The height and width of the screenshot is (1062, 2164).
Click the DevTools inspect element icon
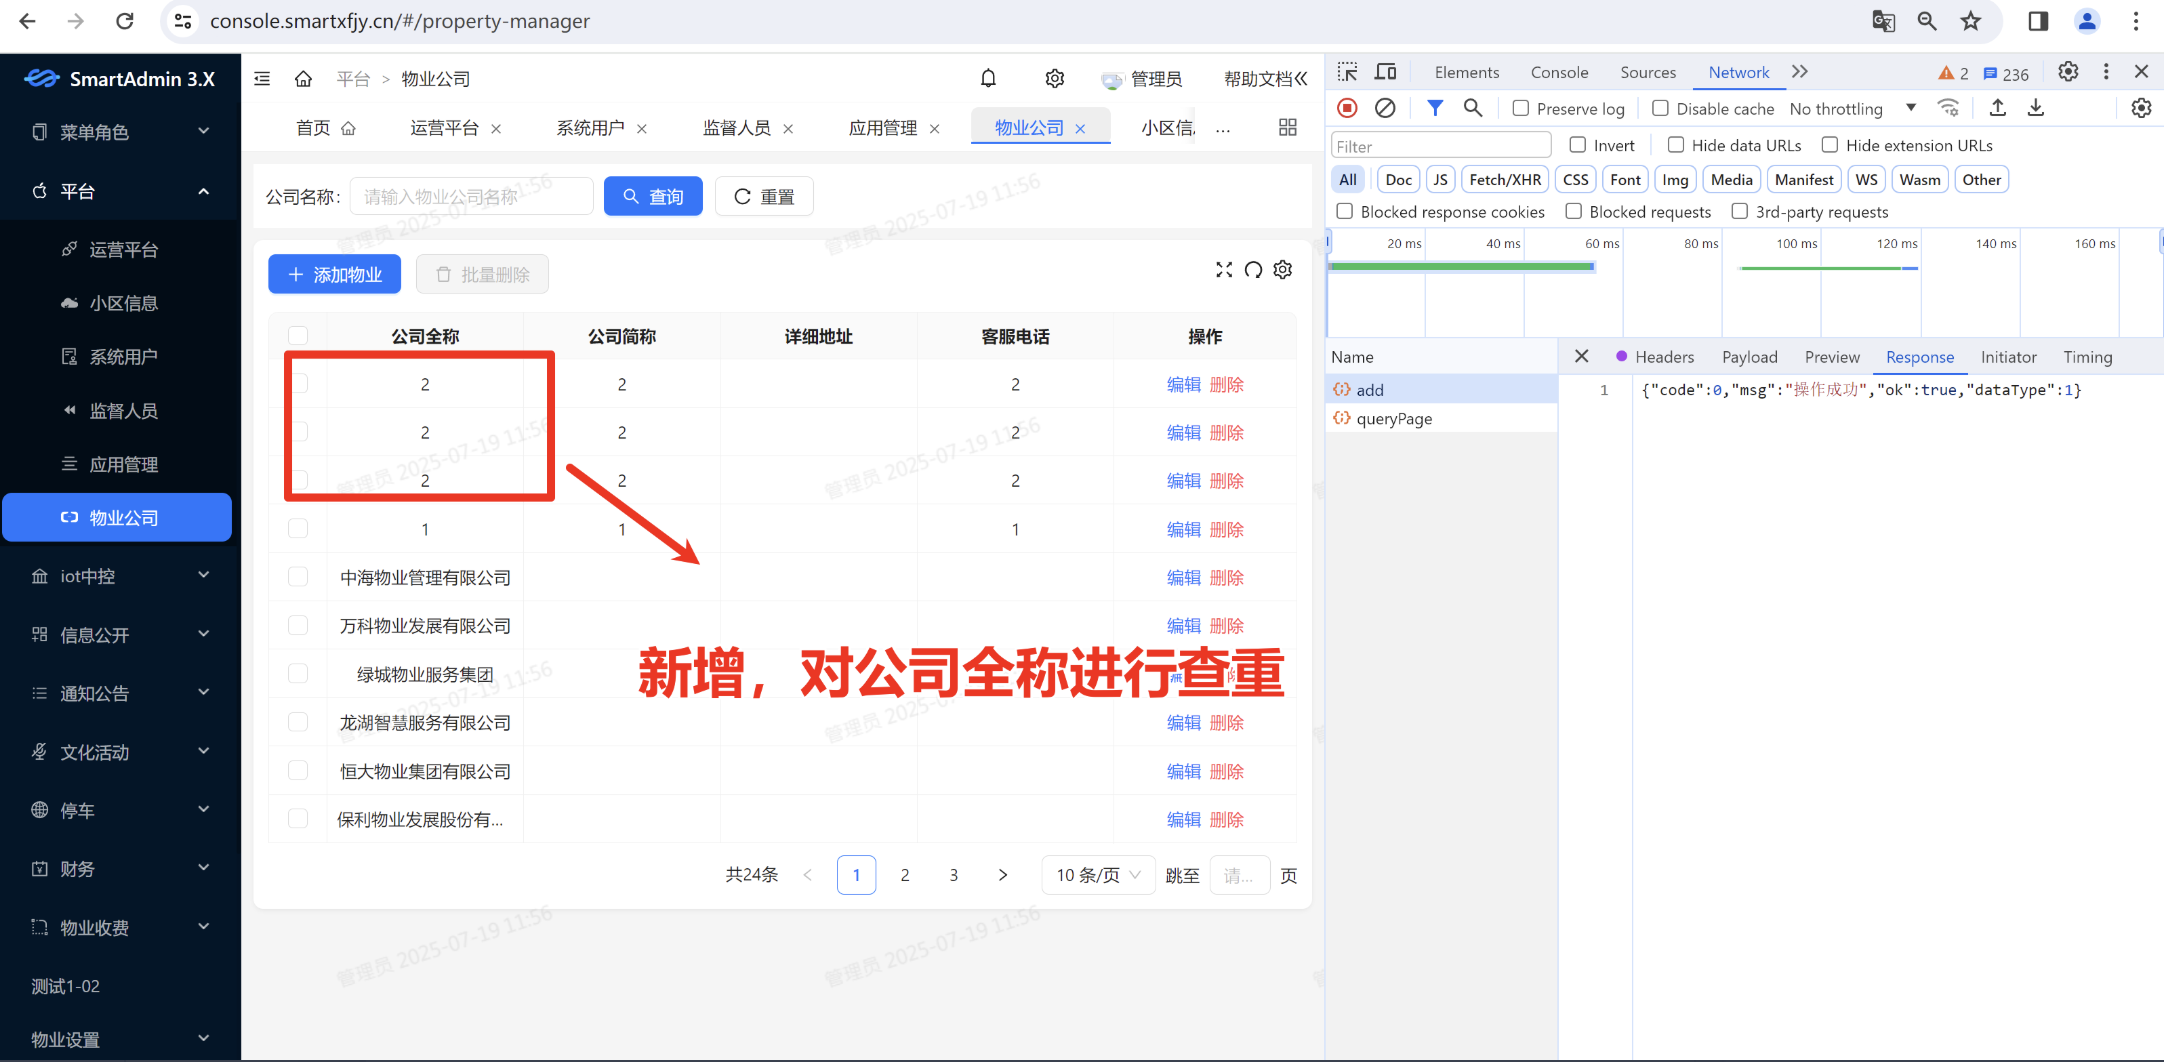[x=1347, y=72]
